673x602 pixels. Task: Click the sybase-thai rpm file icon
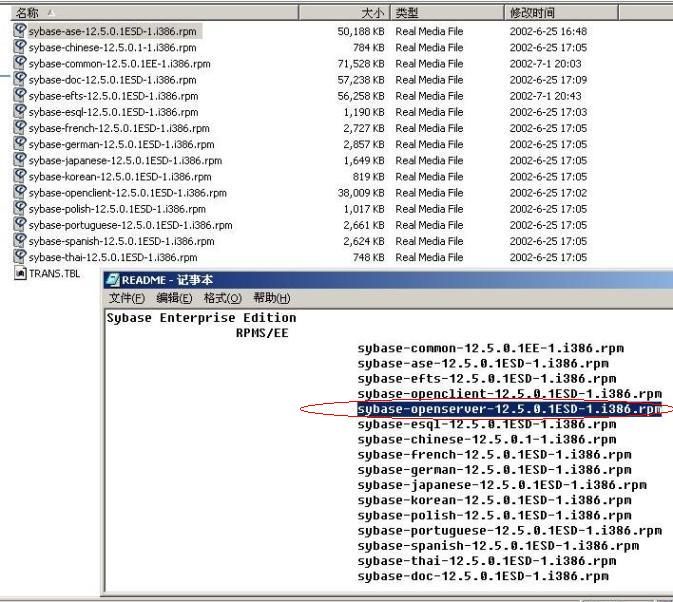click(20, 257)
